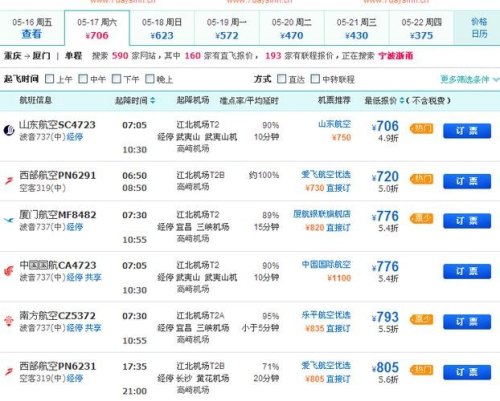Screen dimensions: 500x401
Task: Switch to 05-22 周四 ¥375 tab
Action: click(421, 28)
